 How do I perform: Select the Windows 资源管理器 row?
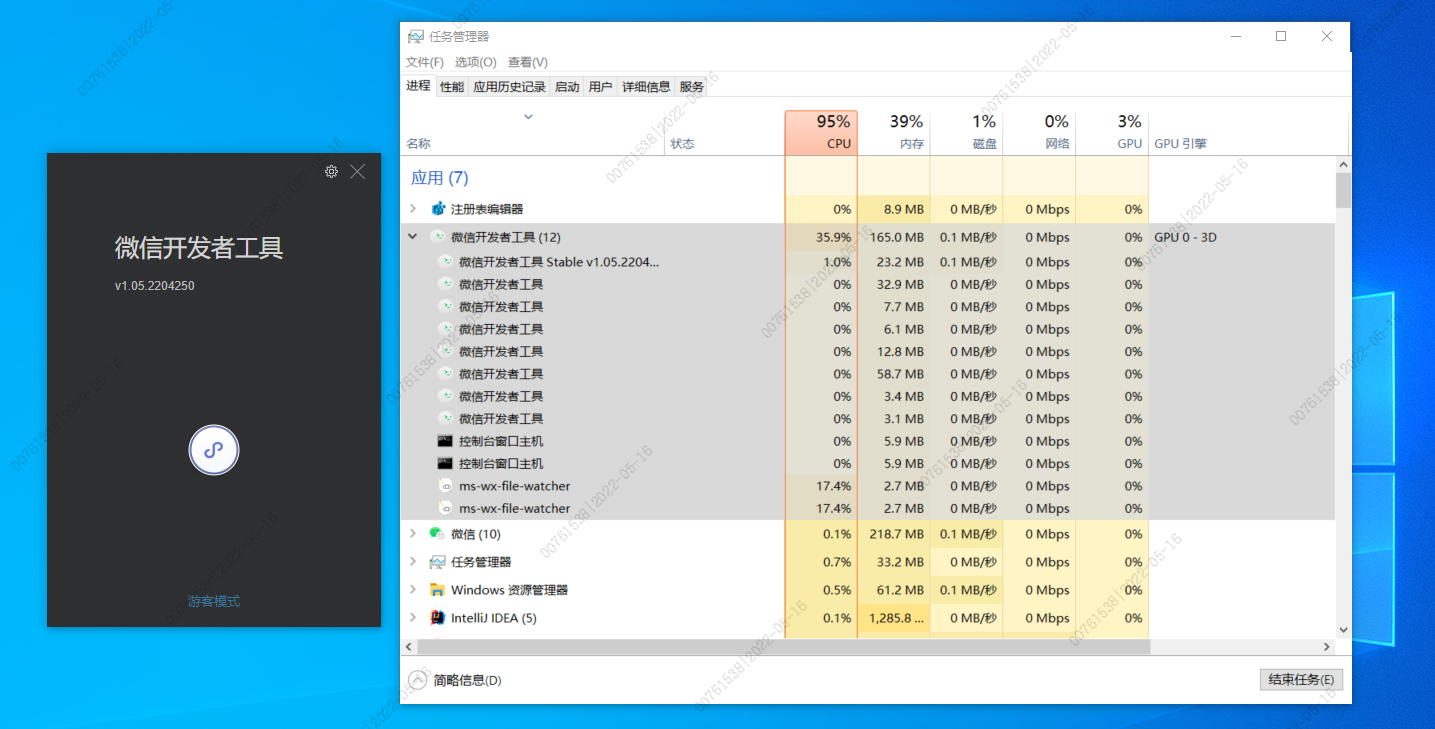(867, 590)
